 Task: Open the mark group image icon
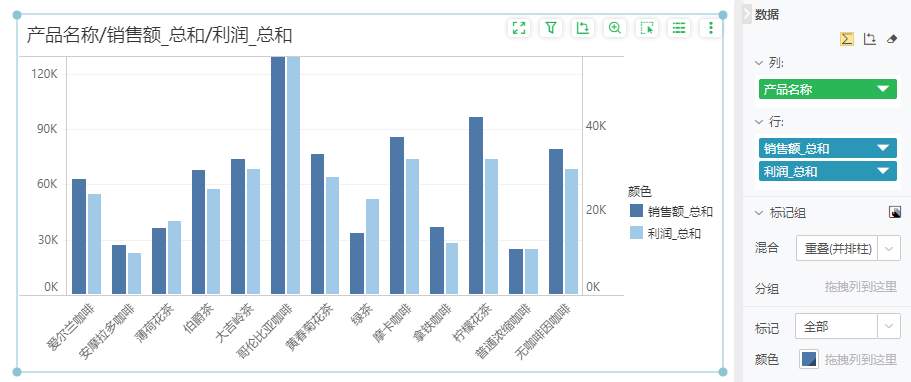click(895, 212)
